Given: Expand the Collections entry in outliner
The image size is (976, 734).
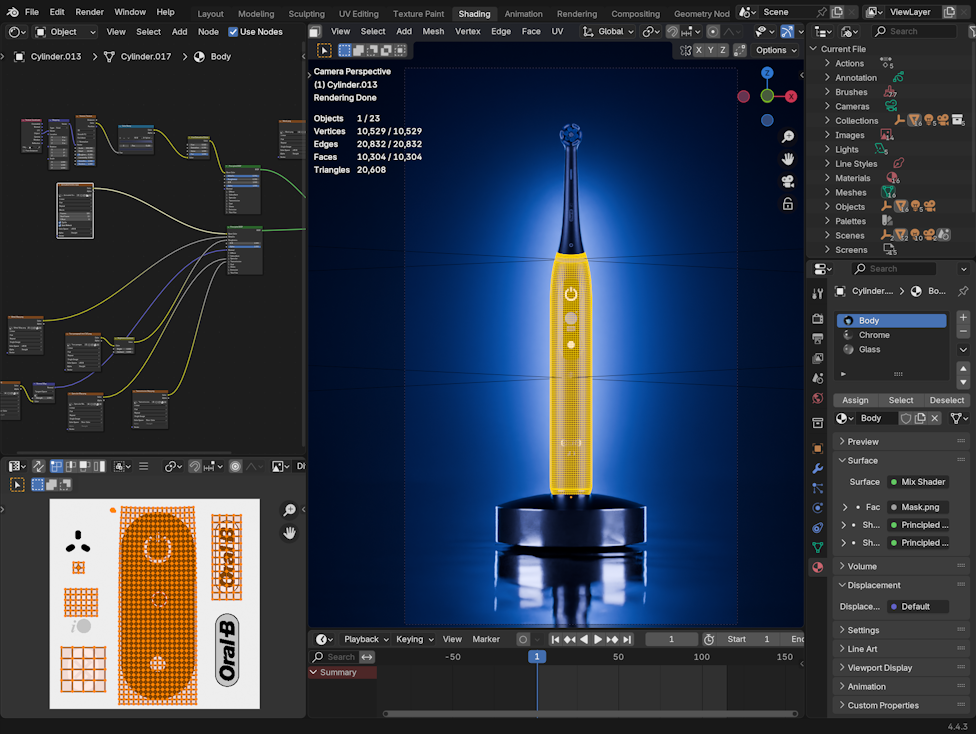Looking at the screenshot, I should pos(827,120).
